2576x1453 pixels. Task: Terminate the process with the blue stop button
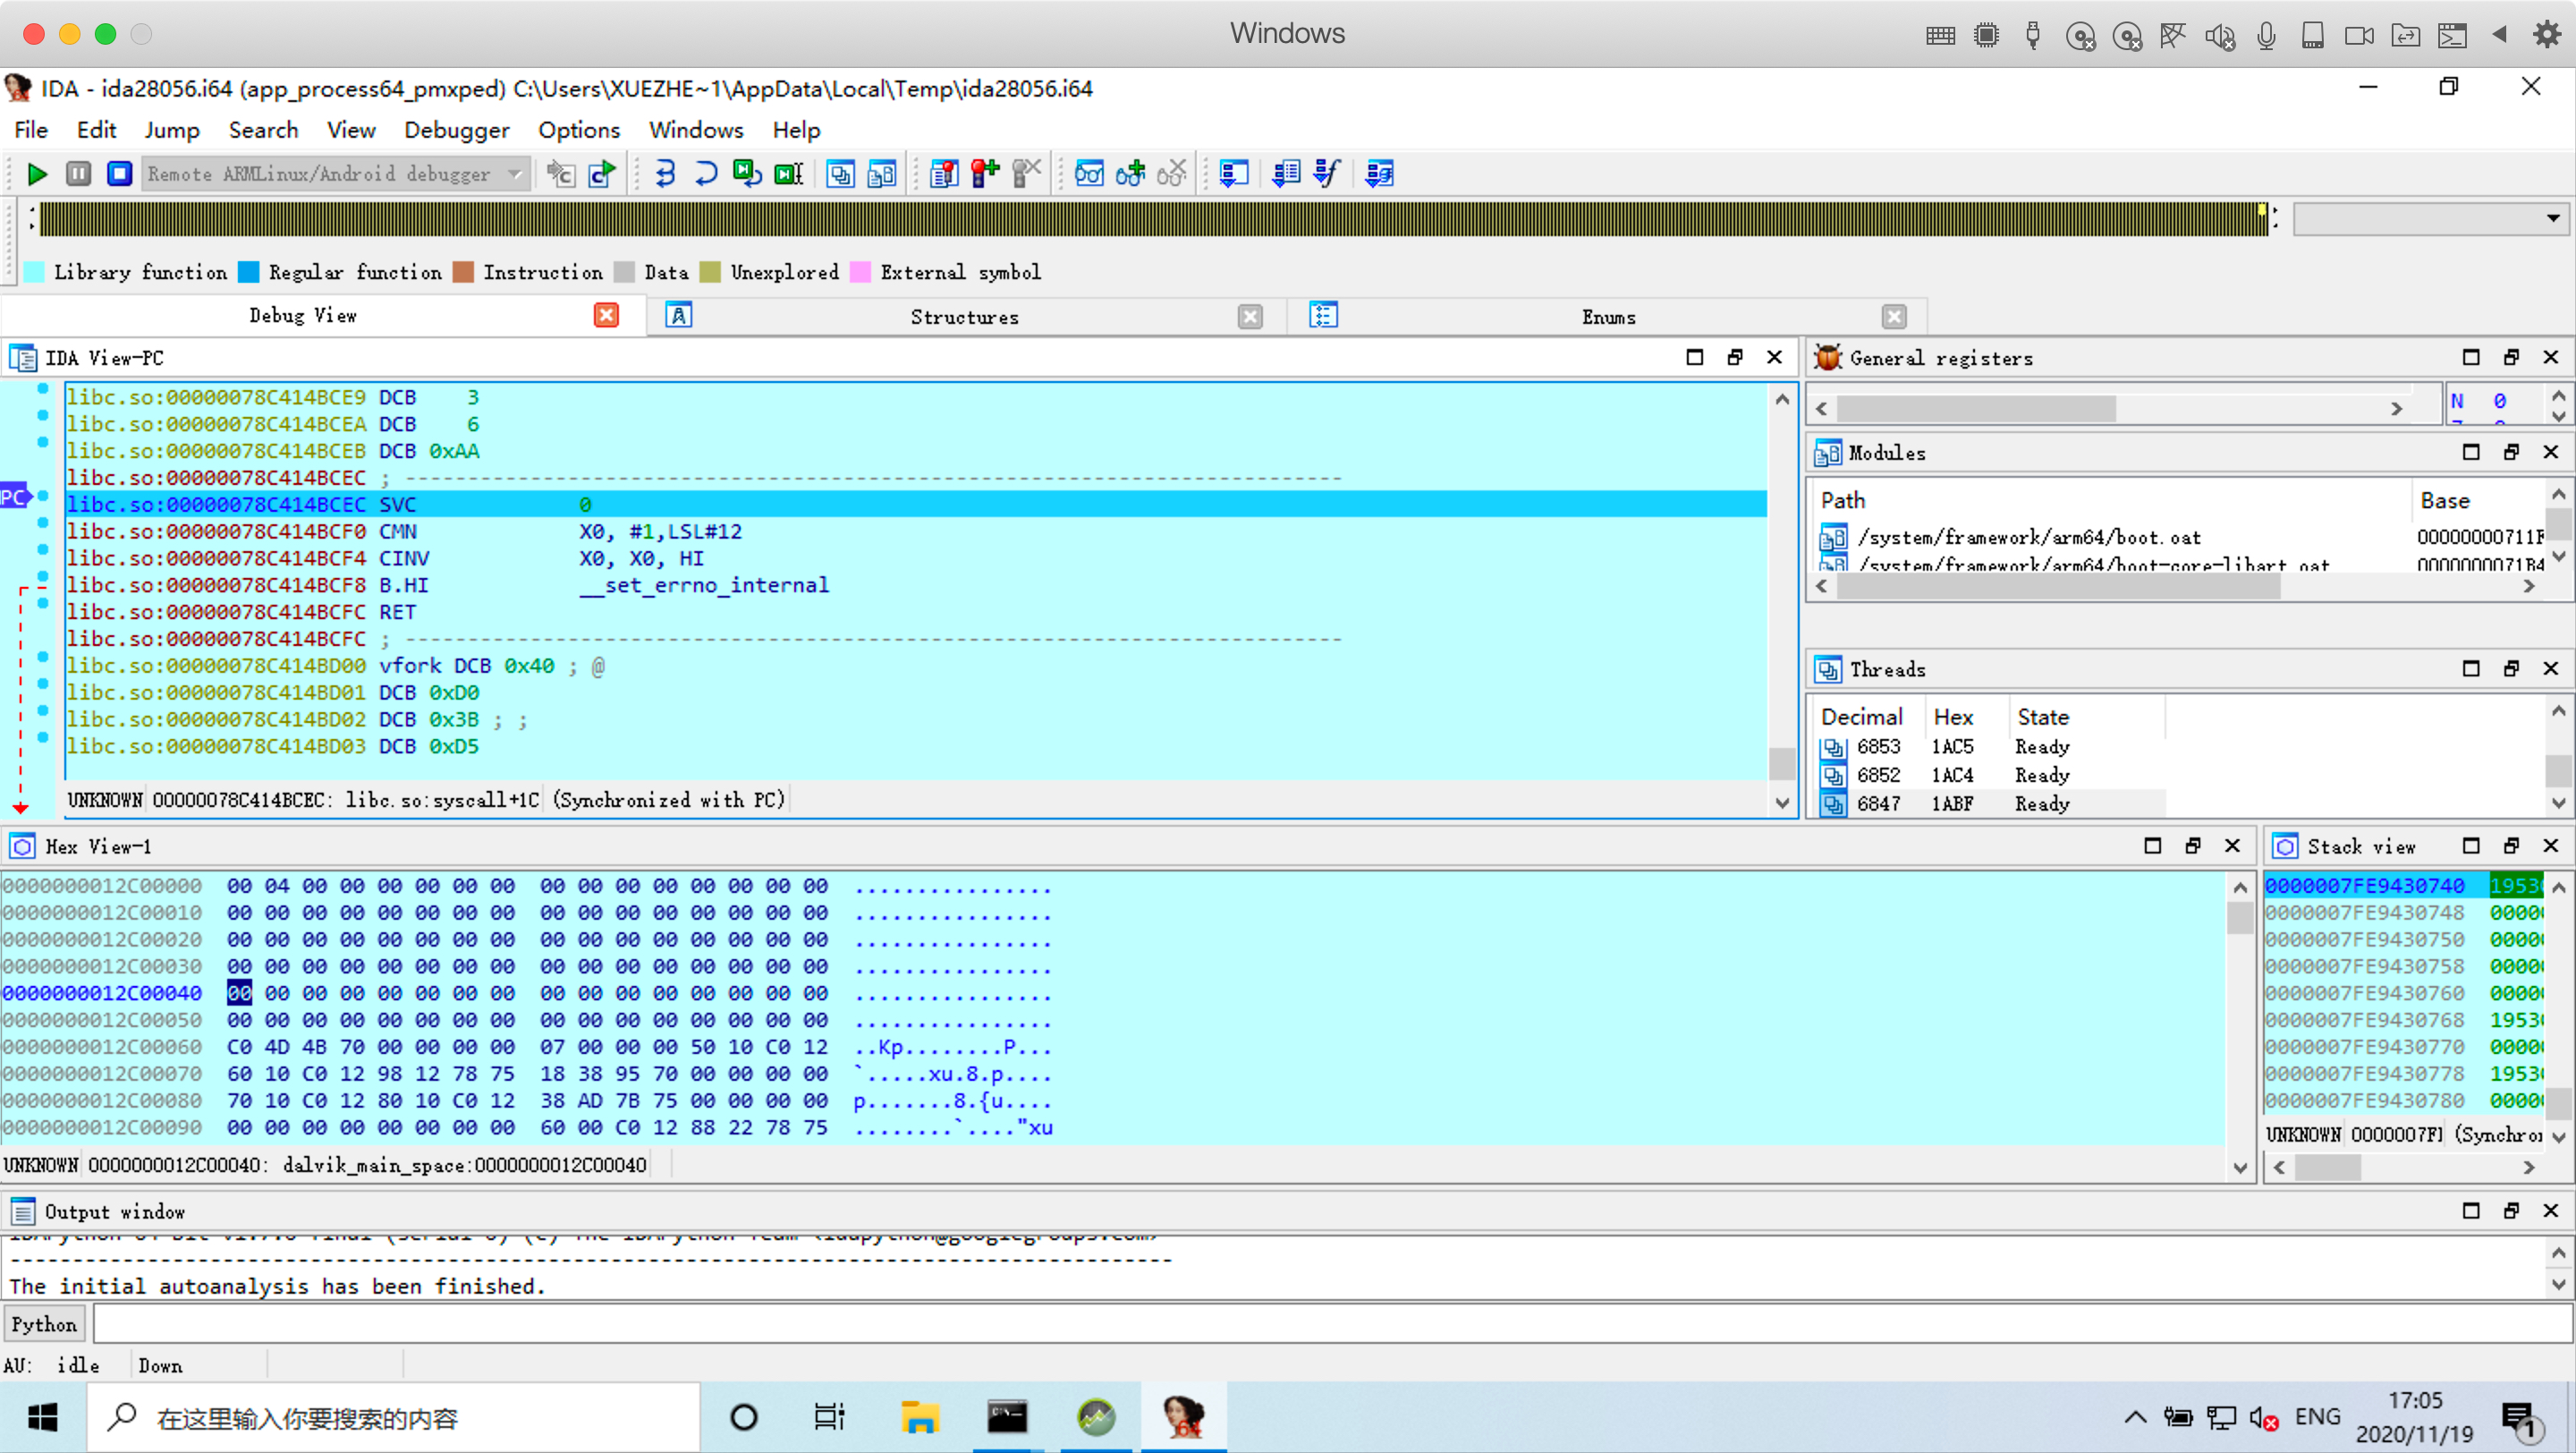(x=119, y=174)
